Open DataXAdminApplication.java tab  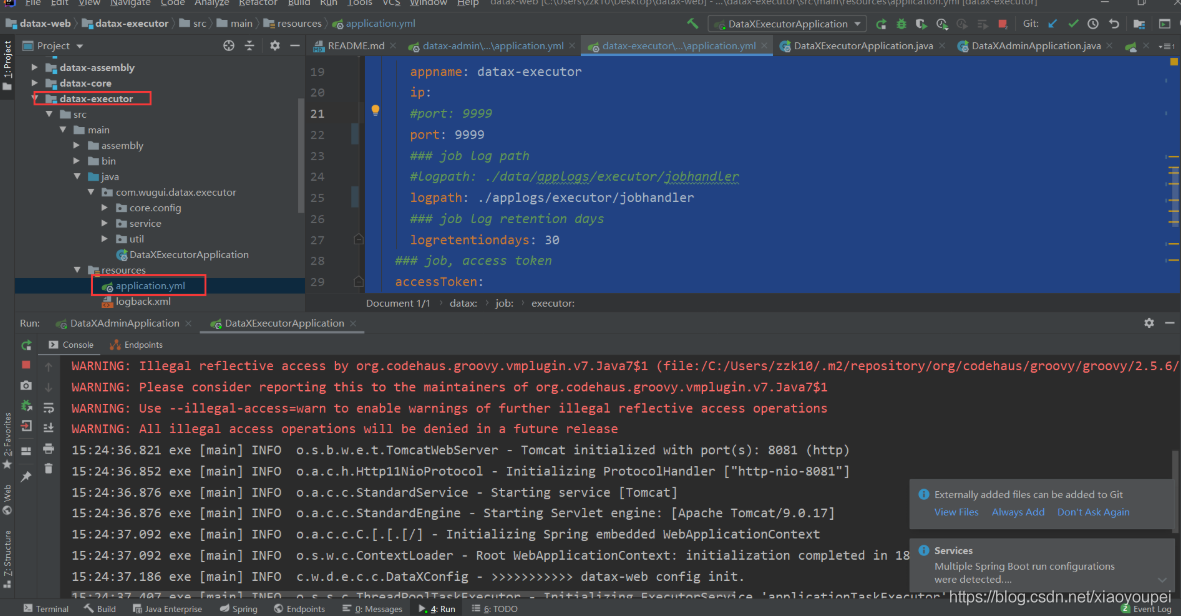point(1036,46)
